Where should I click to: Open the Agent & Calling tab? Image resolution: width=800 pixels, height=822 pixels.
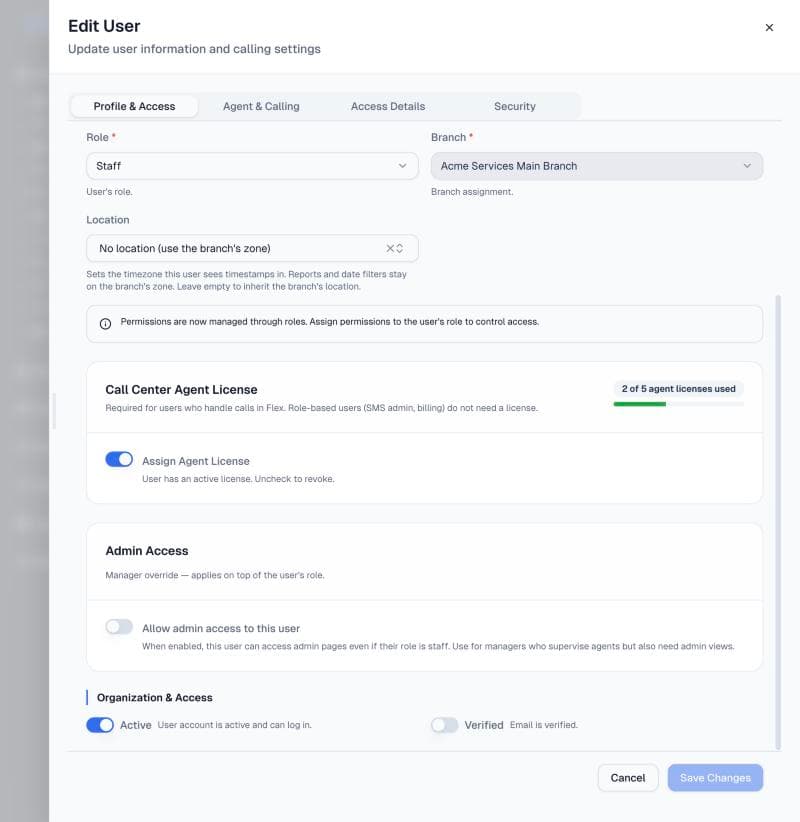261,106
